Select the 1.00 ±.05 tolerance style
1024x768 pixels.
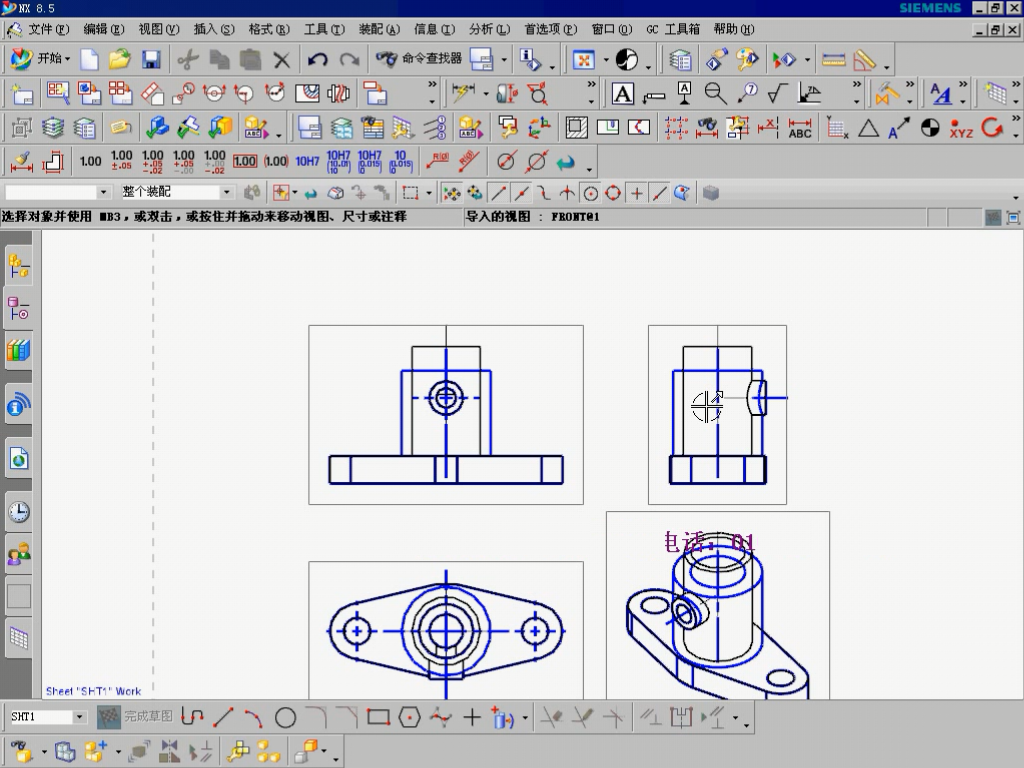(x=121, y=161)
